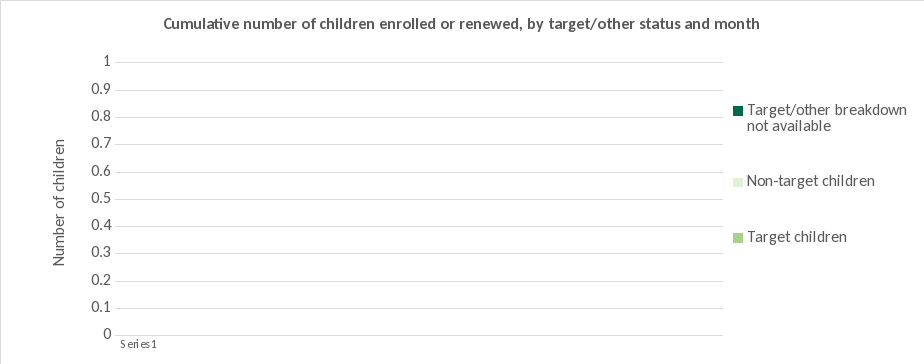This screenshot has width=924, height=364.
Task: Select the Target children legend swatch
Action: 738,238
